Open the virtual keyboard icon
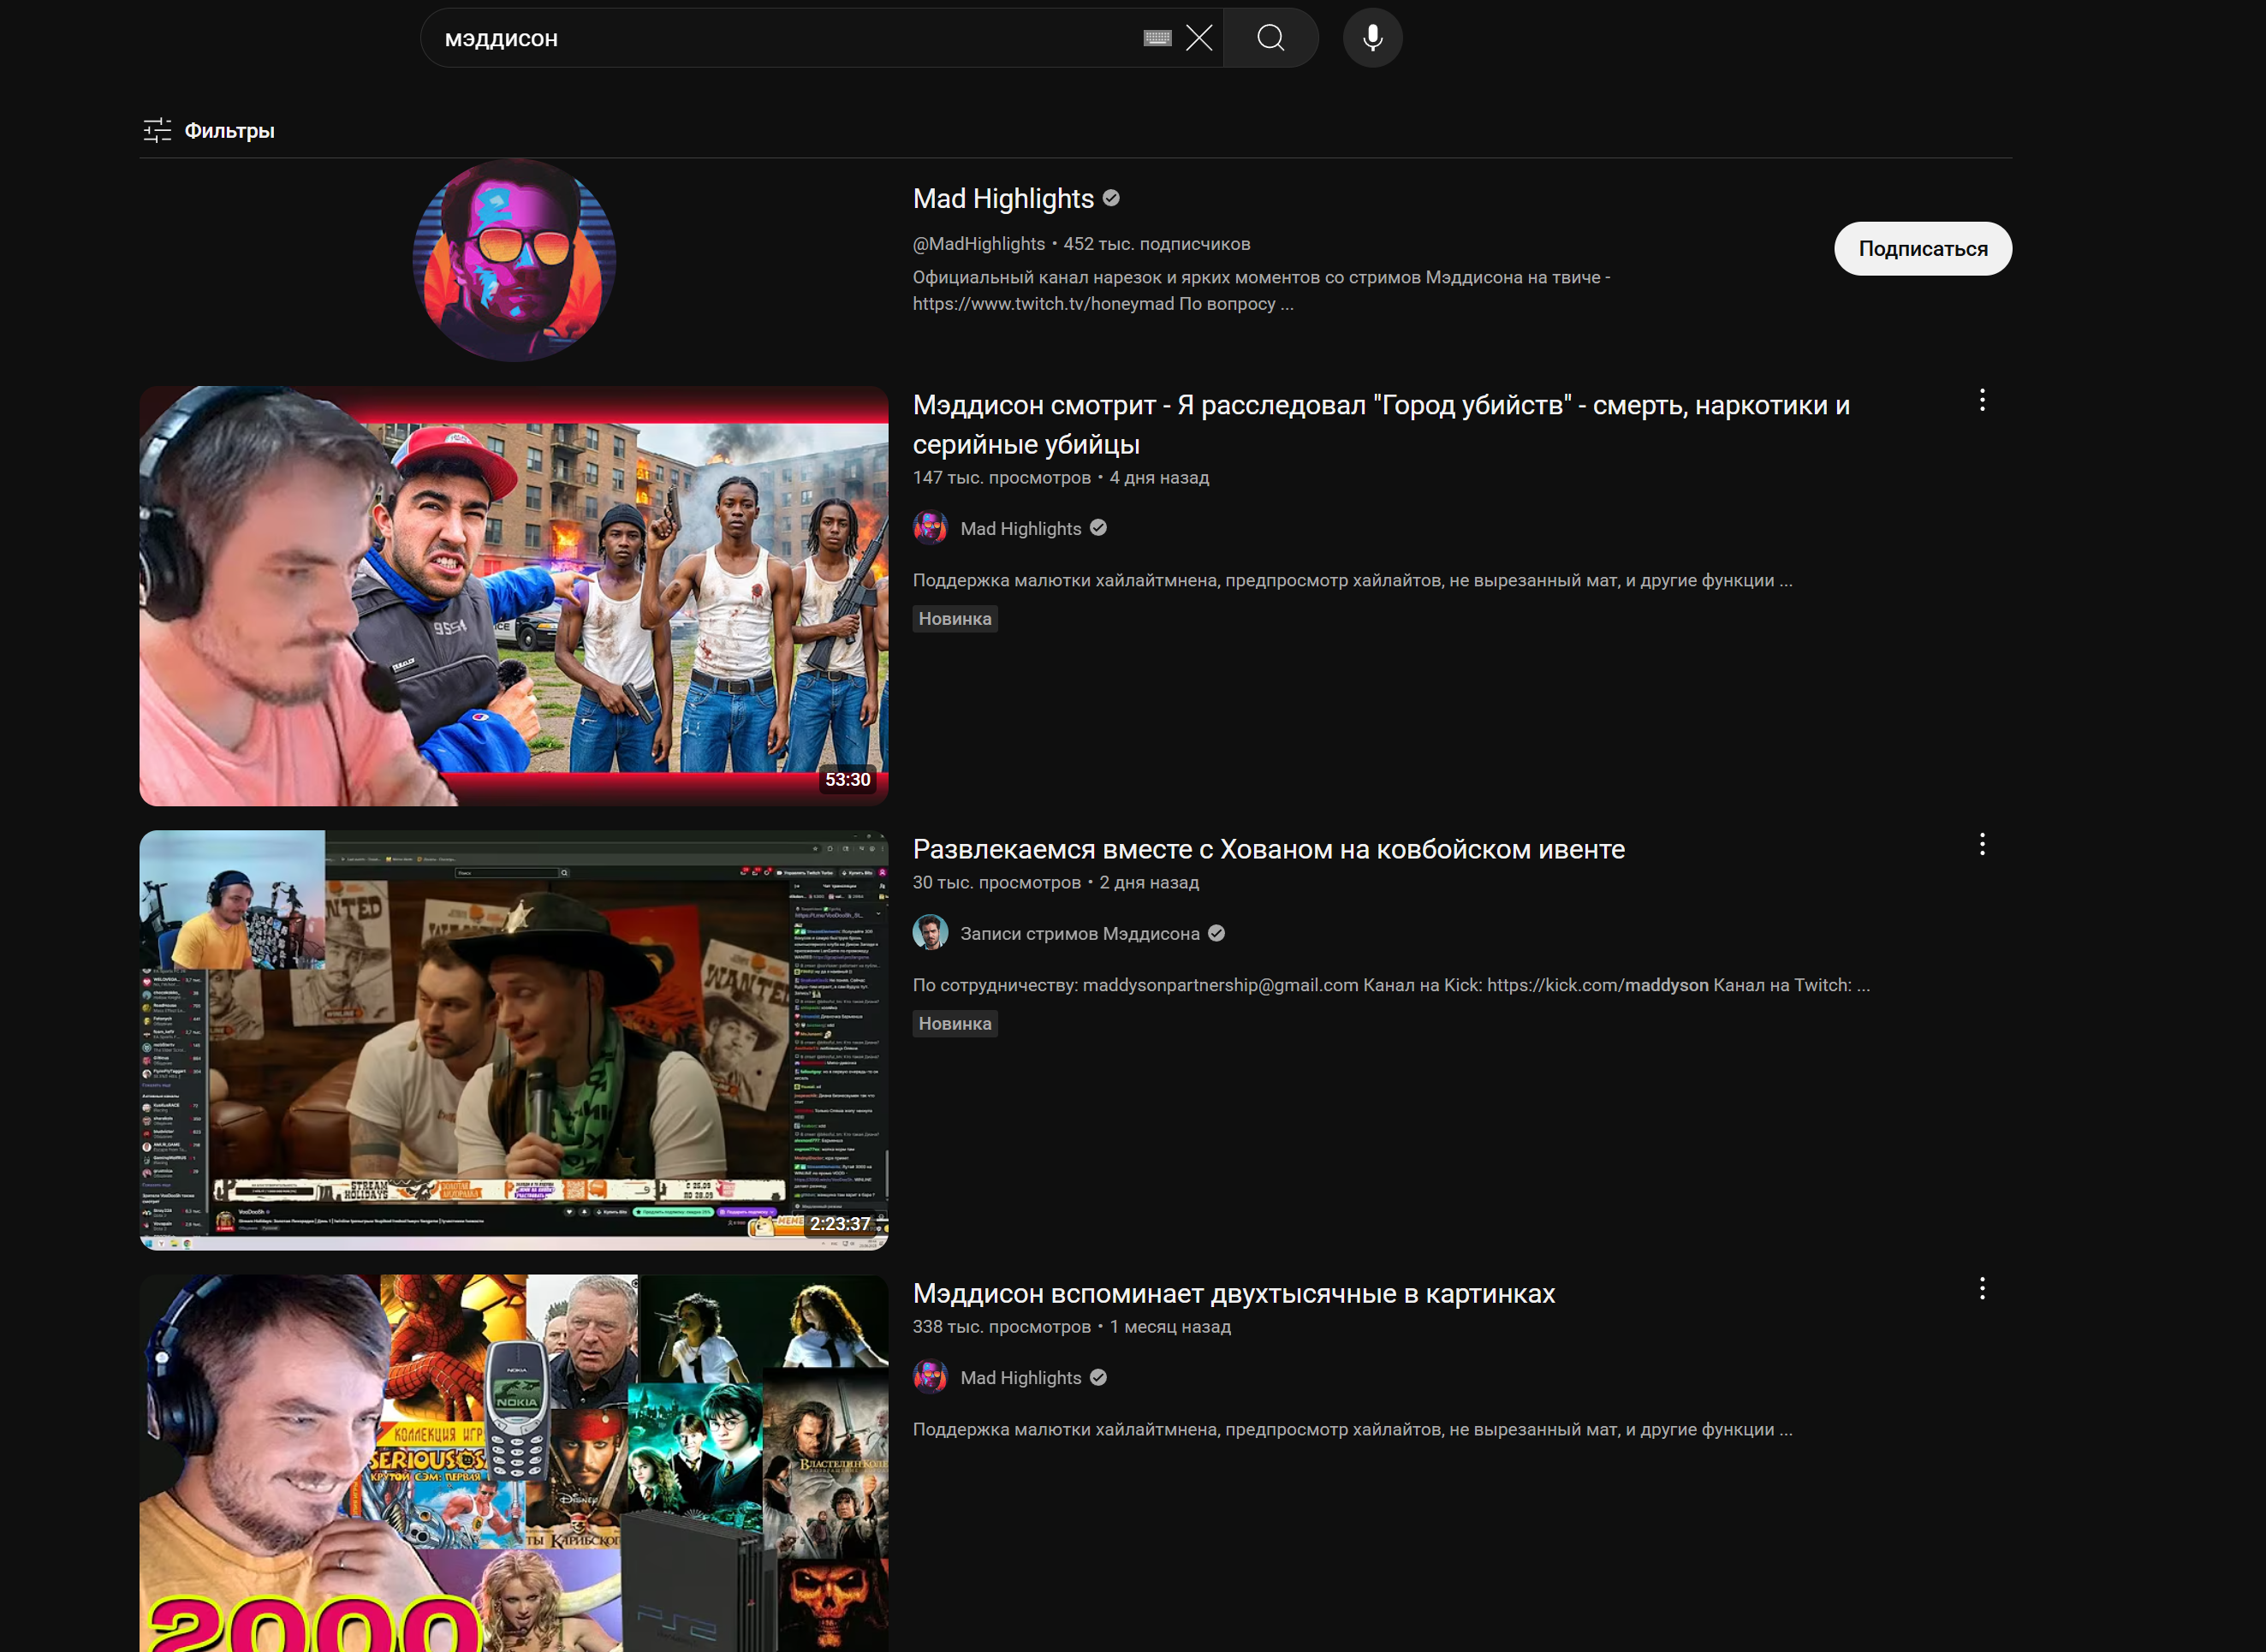The image size is (2266, 1652). click(x=1157, y=38)
